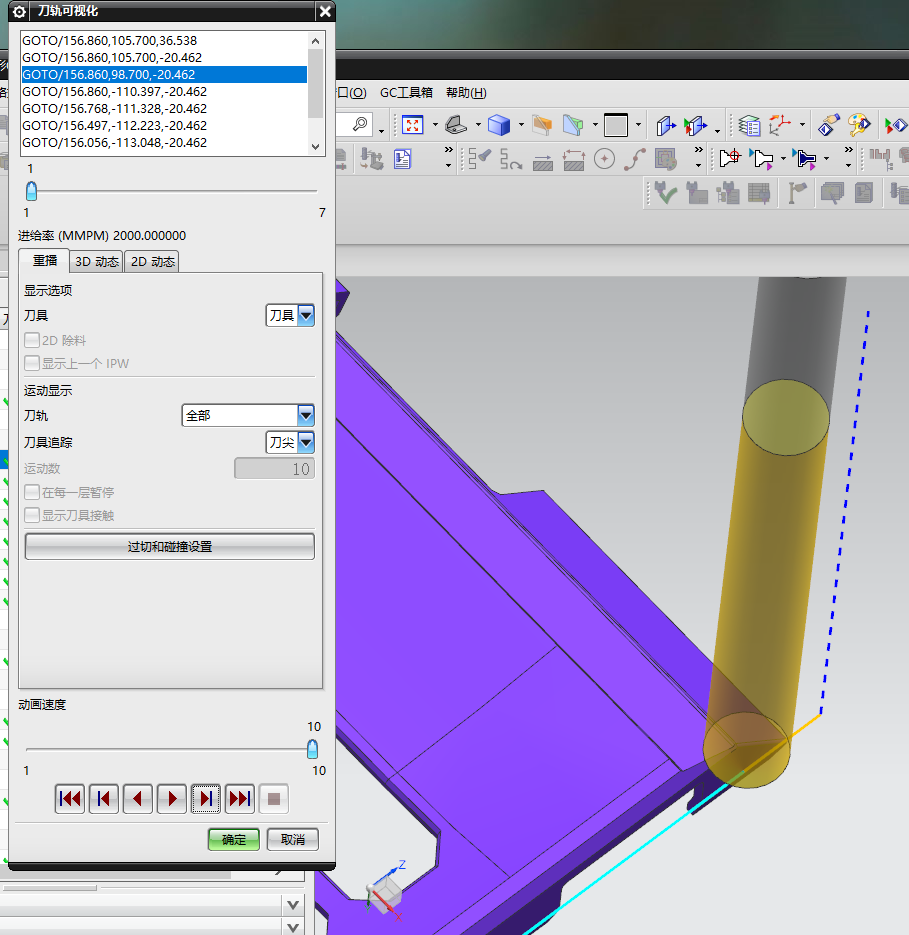Viewport: 909px width, 935px height.
Task: Click the dark blue tool icon
Action: tap(805, 159)
